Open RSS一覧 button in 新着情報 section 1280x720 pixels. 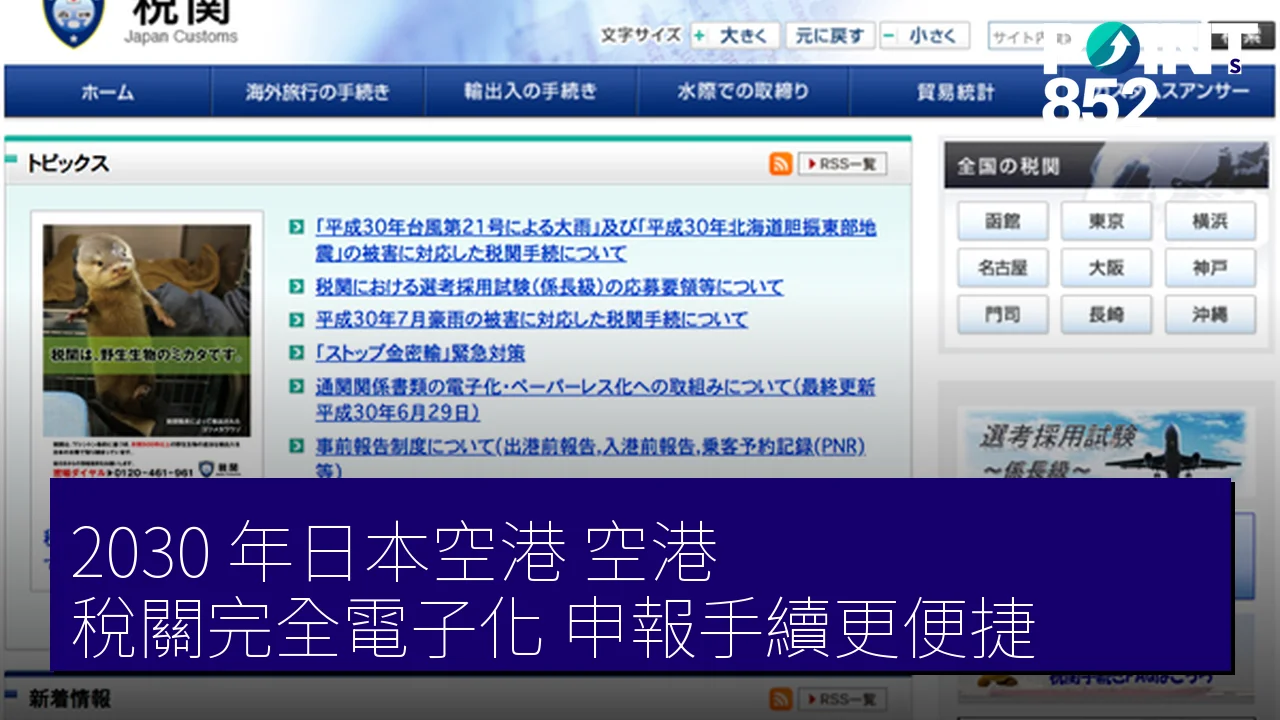pos(842,699)
